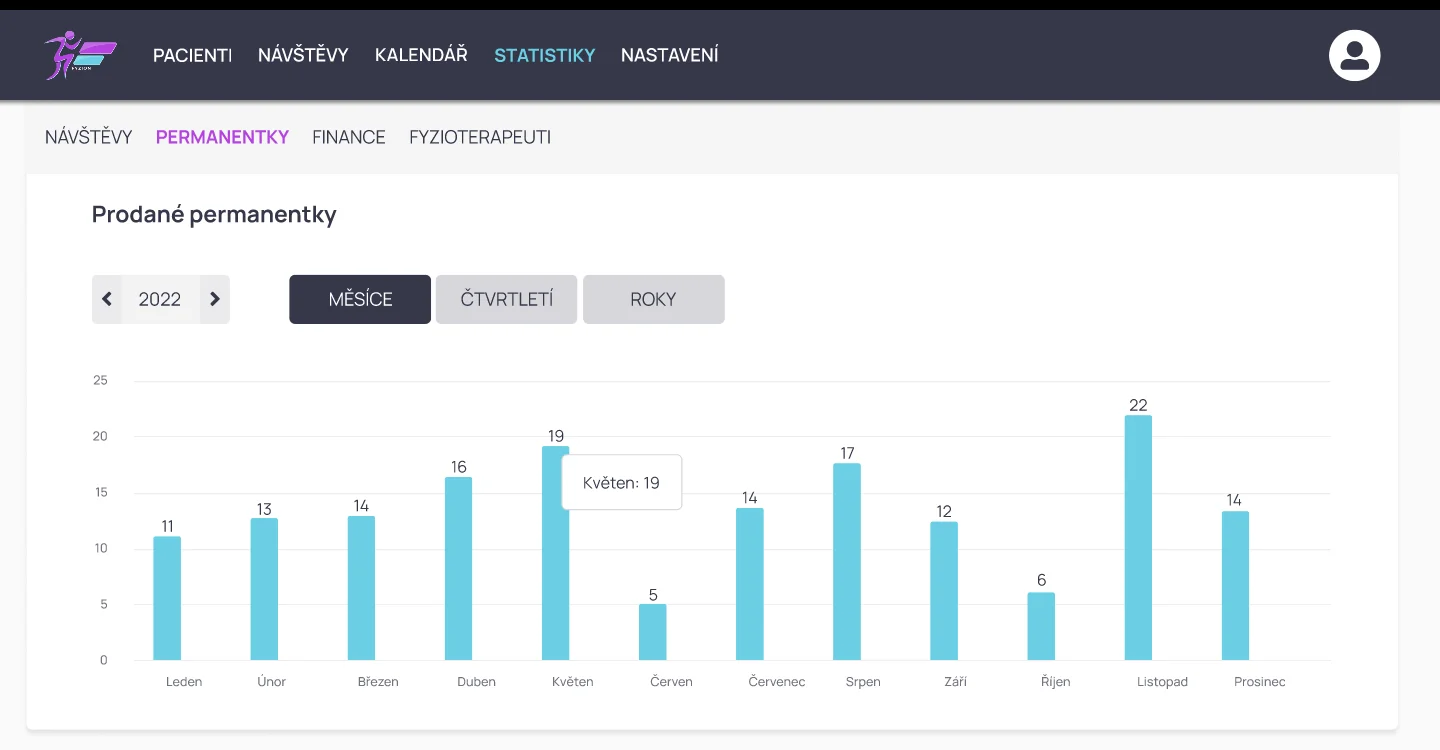Click the Leden bar in chart
This screenshot has width=1440, height=750.
167,598
